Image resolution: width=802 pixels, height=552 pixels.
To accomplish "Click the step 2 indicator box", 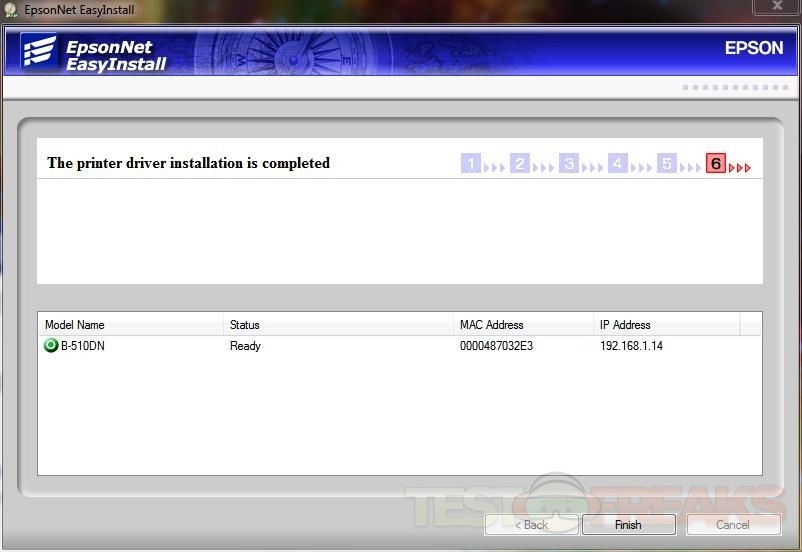I will coord(520,164).
